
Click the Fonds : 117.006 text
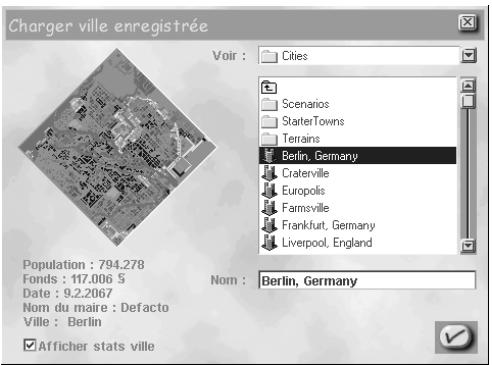(x=74, y=279)
